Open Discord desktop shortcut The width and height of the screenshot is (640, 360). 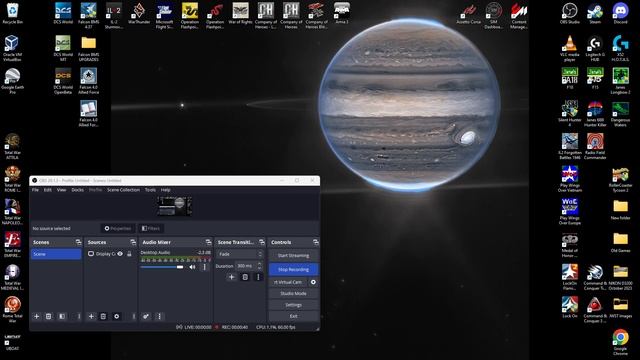pyautogui.click(x=620, y=13)
